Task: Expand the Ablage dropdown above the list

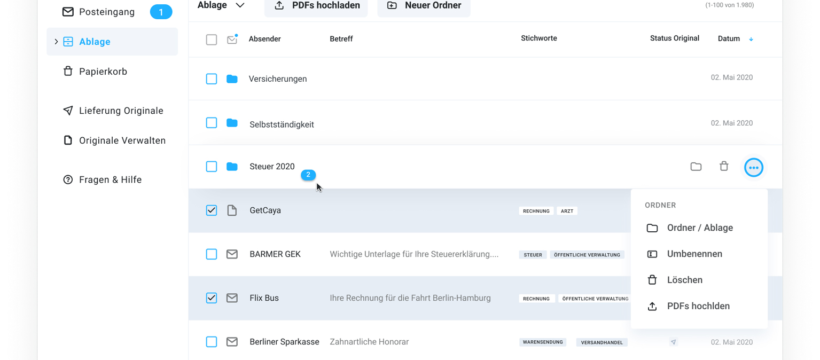Action: tap(221, 5)
